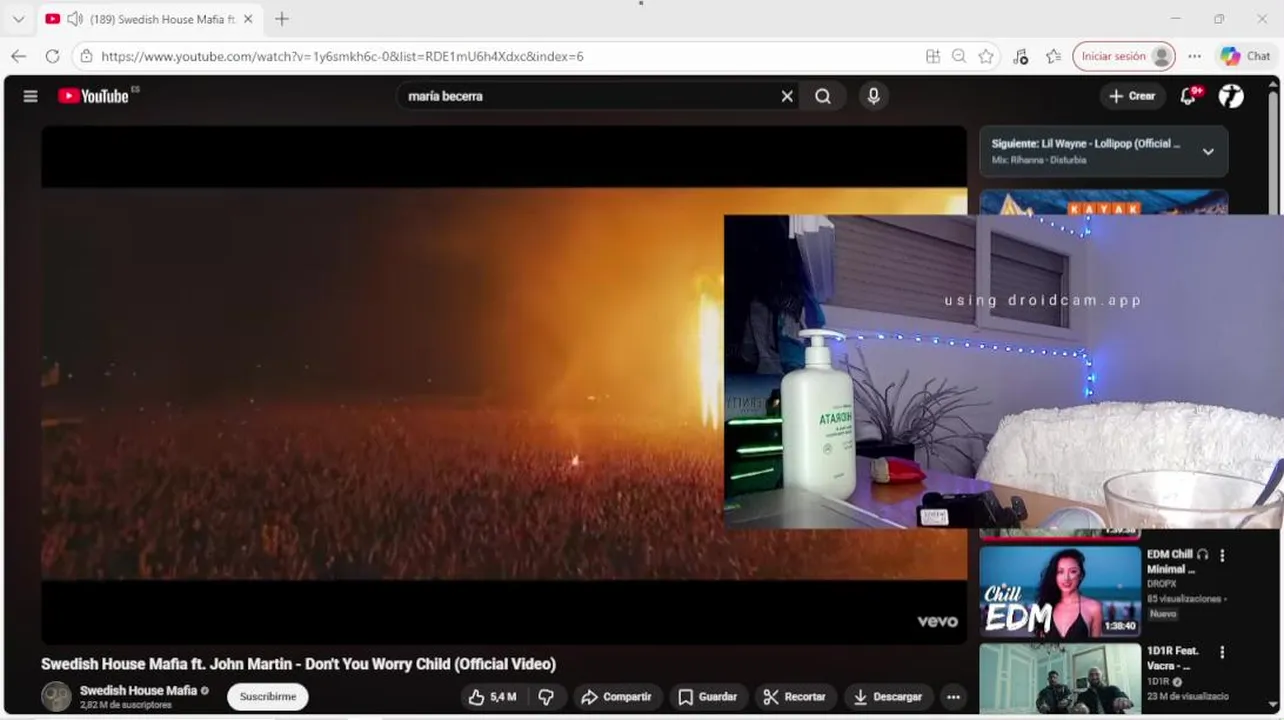Screen dimensions: 1284x720
Task: Open the Copilot Chat pane
Action: (1245, 56)
